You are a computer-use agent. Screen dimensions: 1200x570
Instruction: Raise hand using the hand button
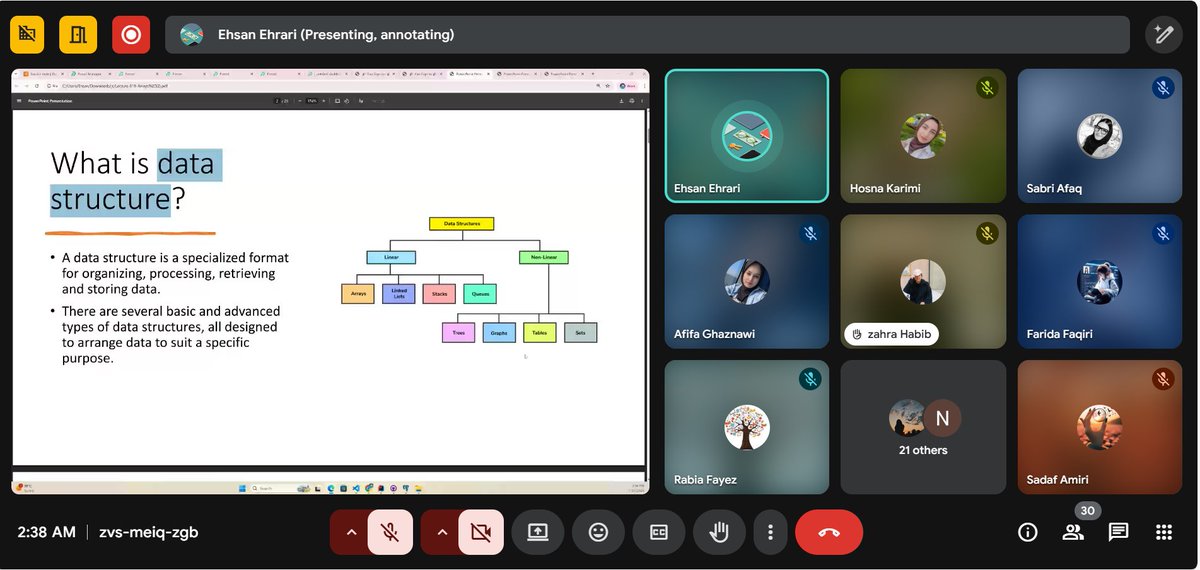pyautogui.click(x=719, y=532)
